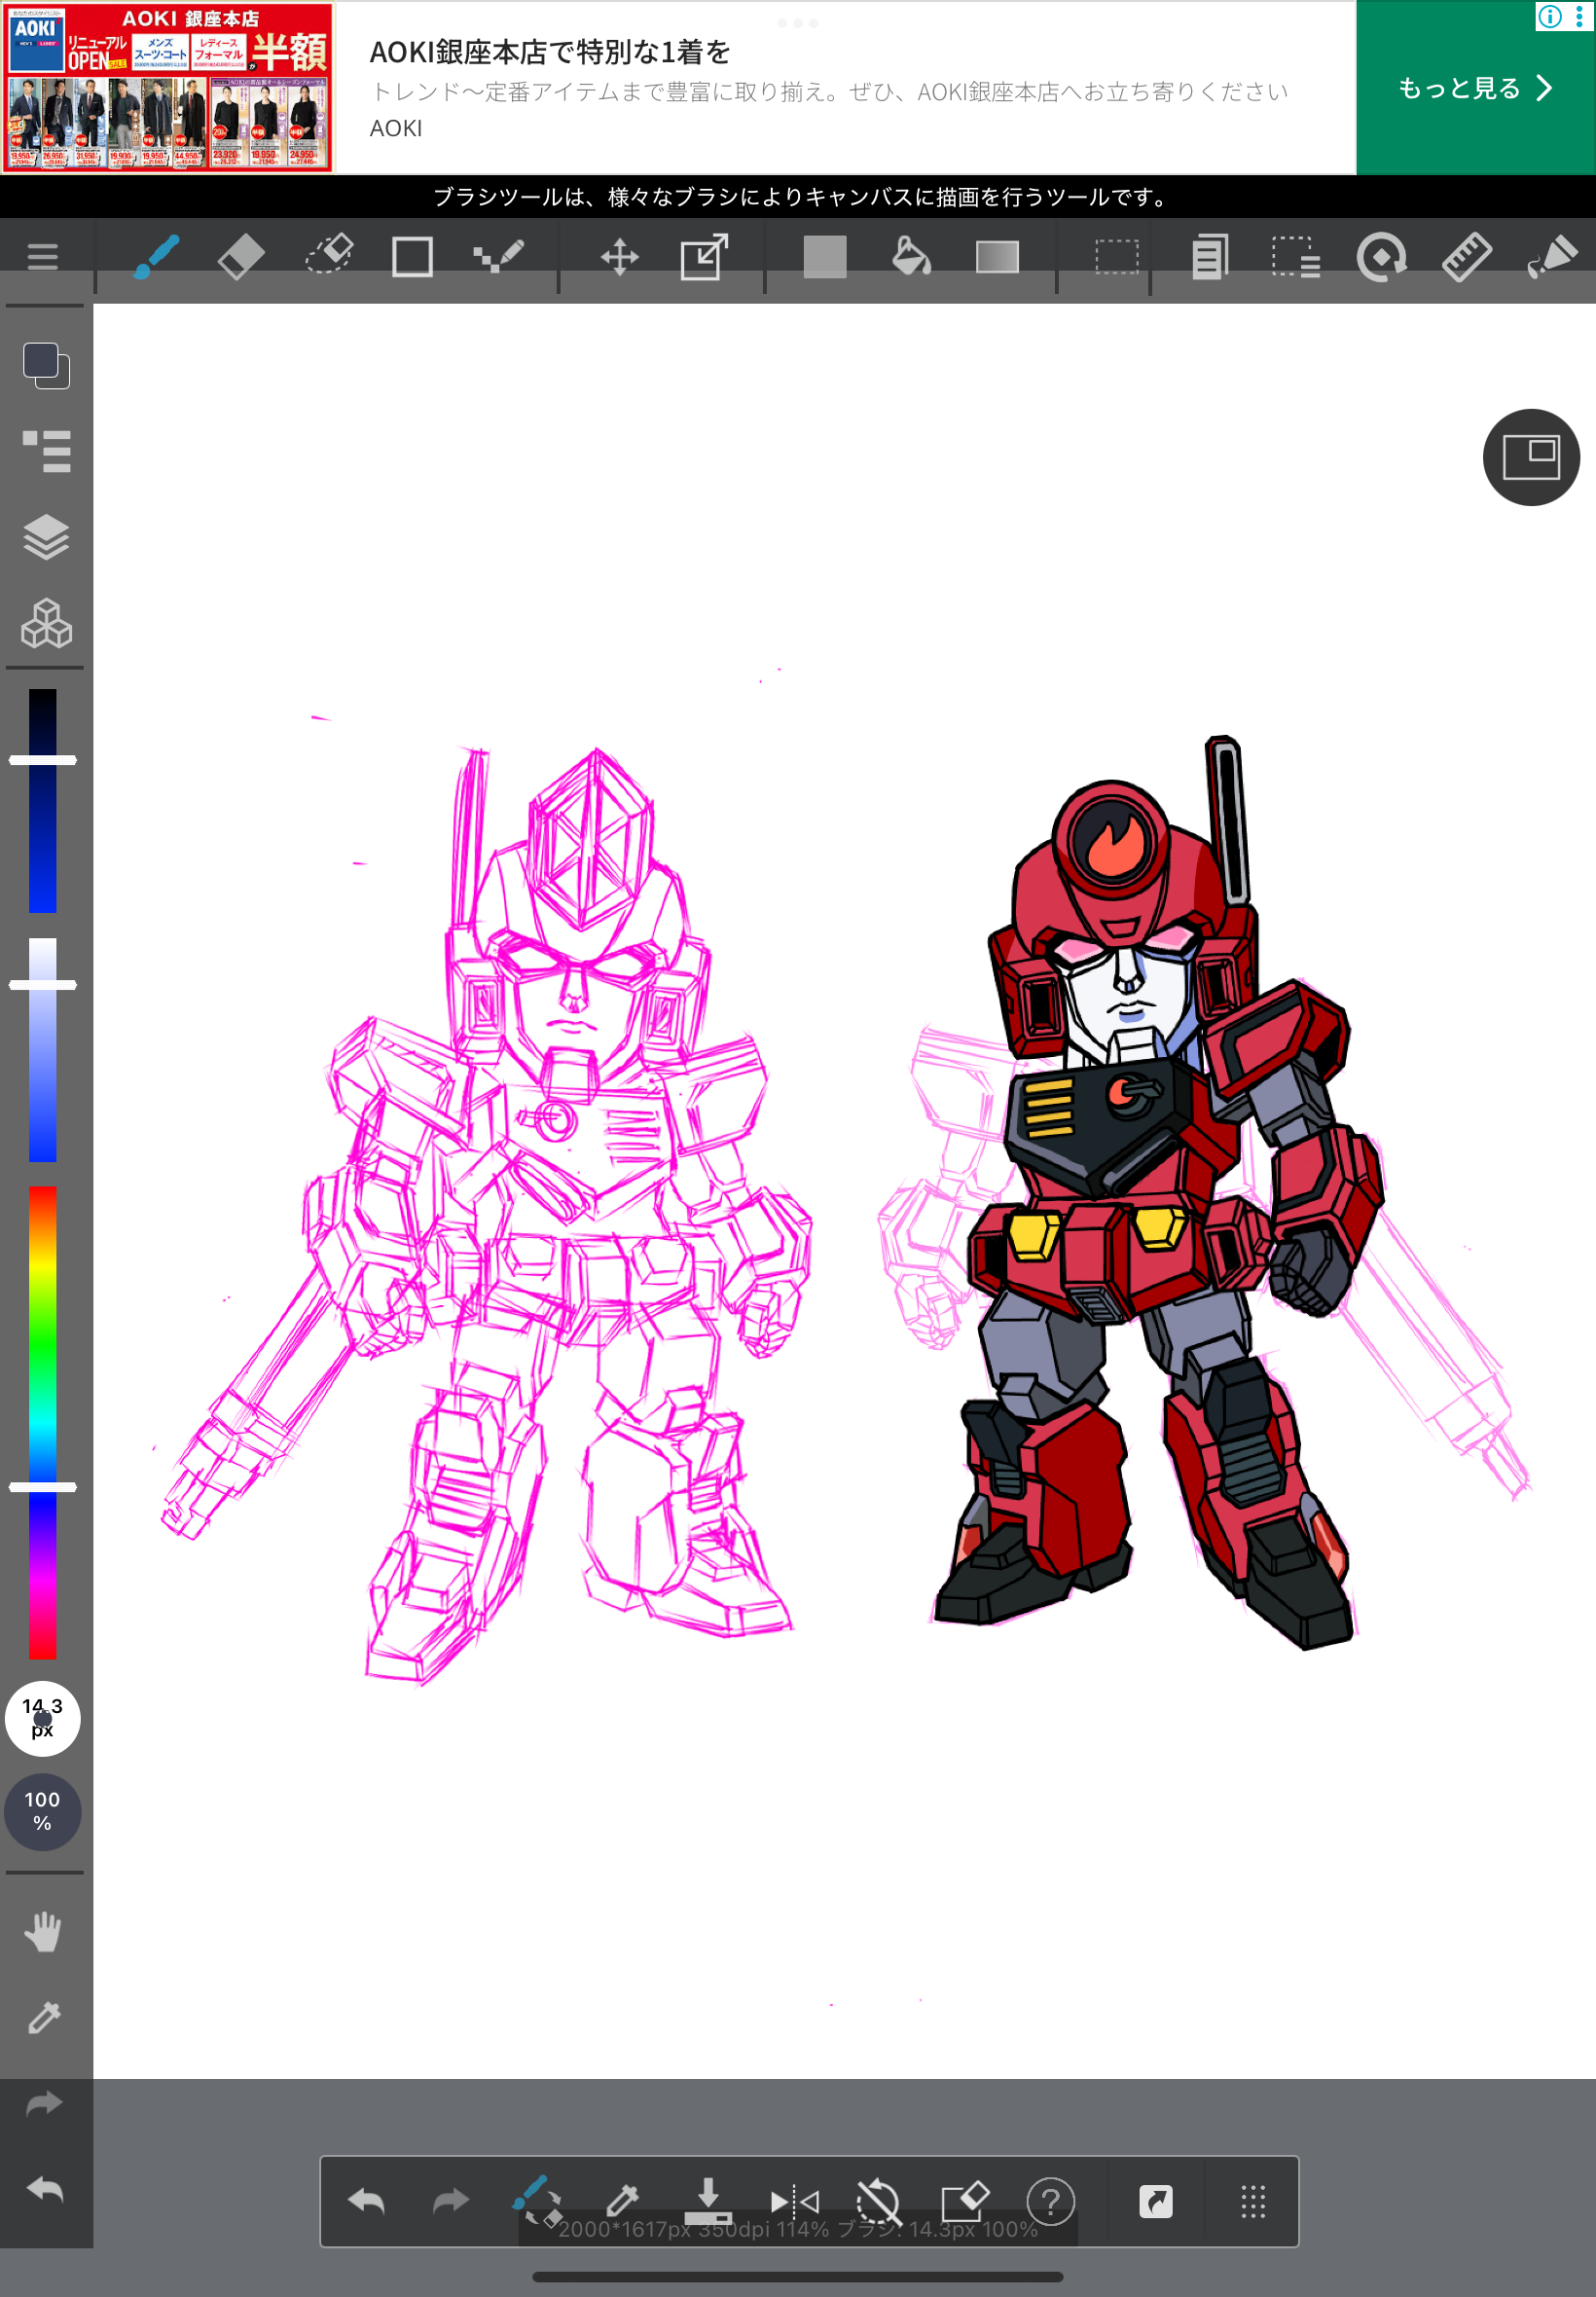Select the Hand pan tool

pyautogui.click(x=43, y=1932)
